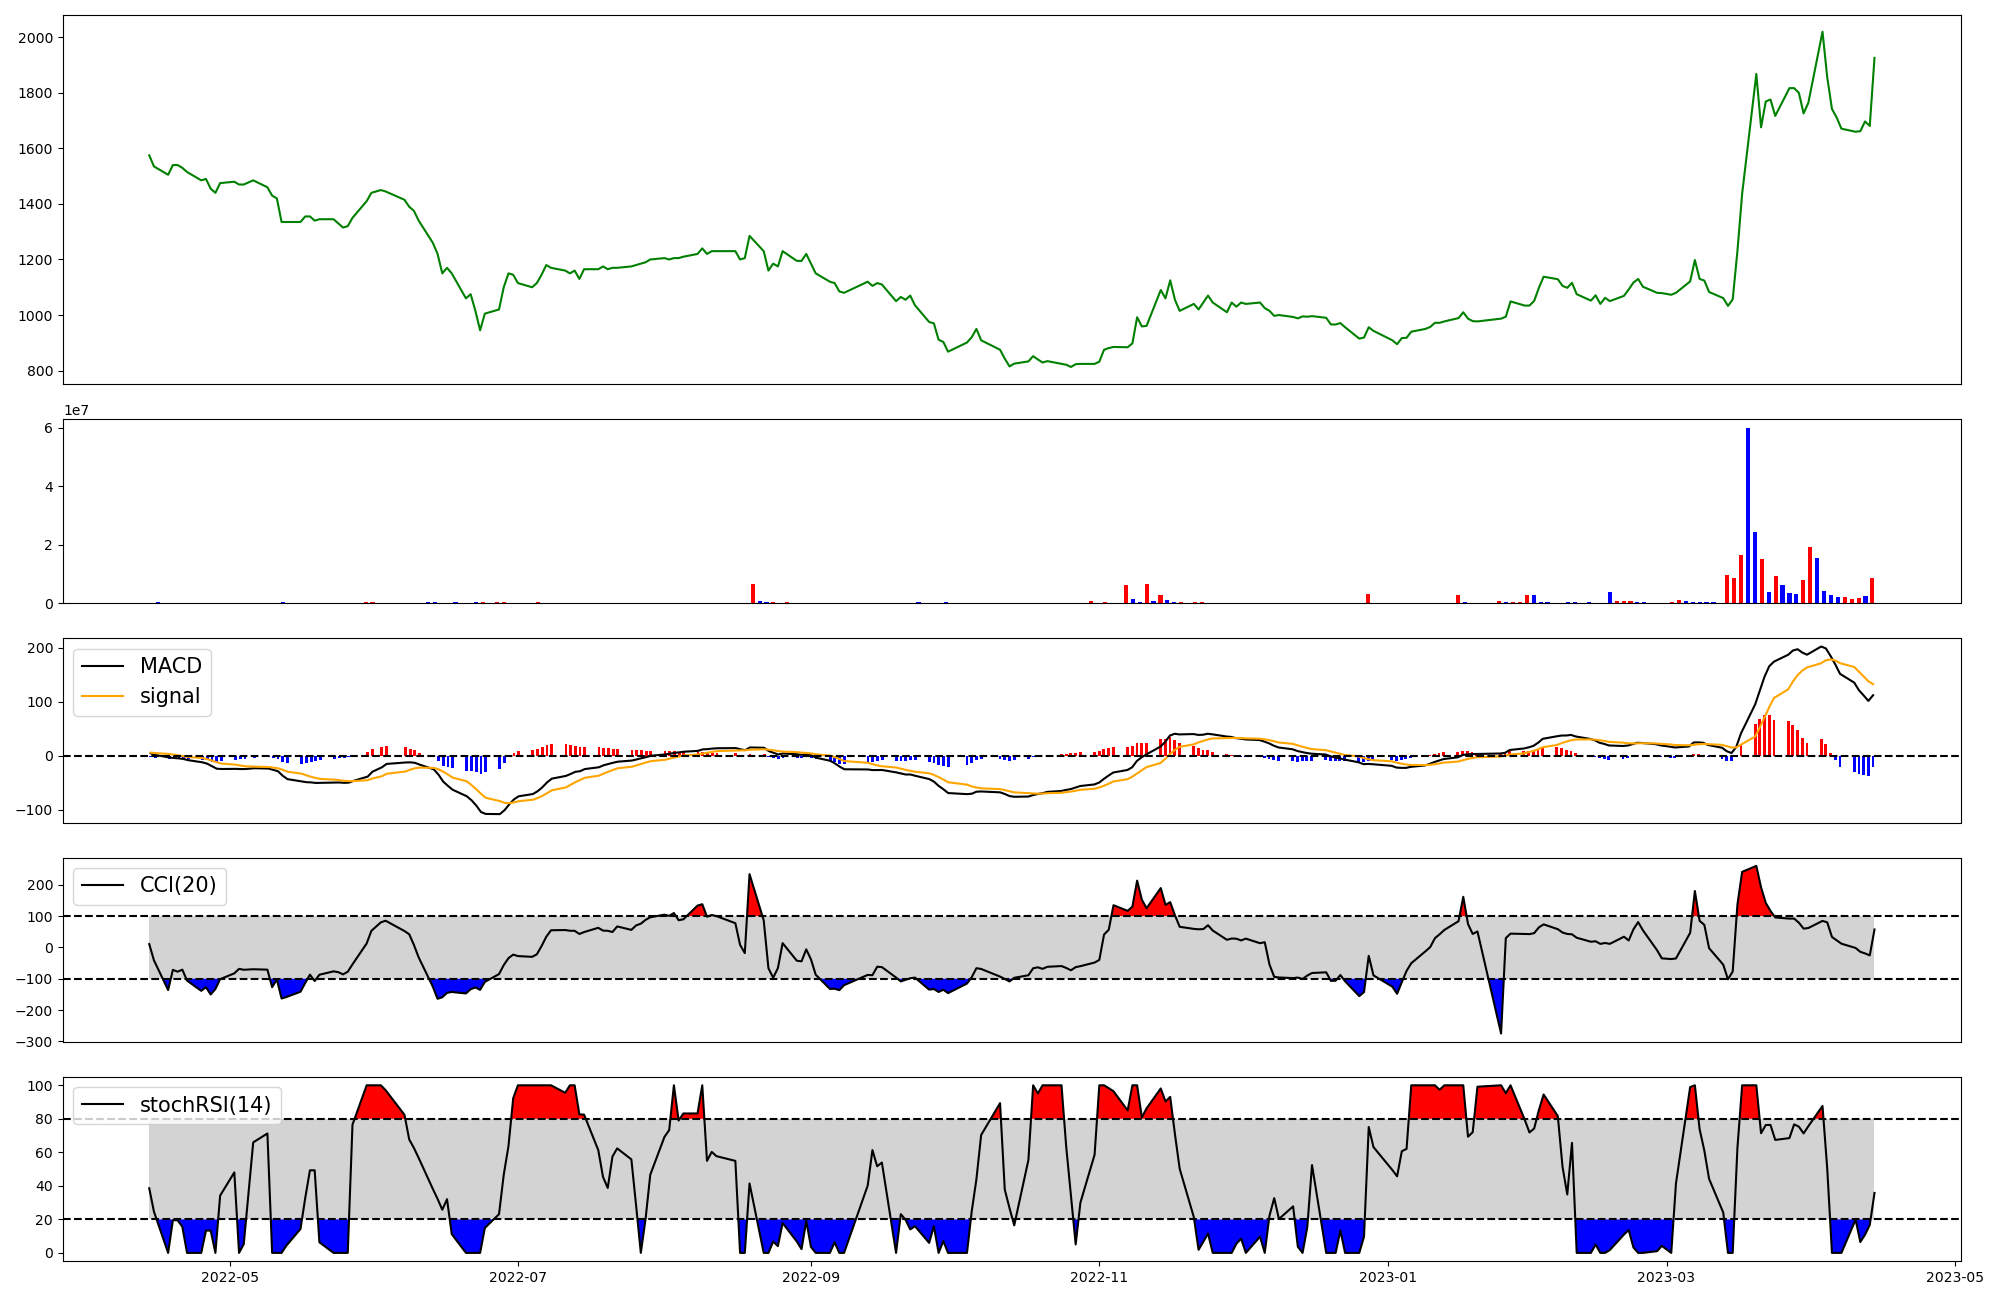Image resolution: width=2000 pixels, height=1300 pixels.
Task: Click the 2022-05 date tick label
Action: [230, 1276]
